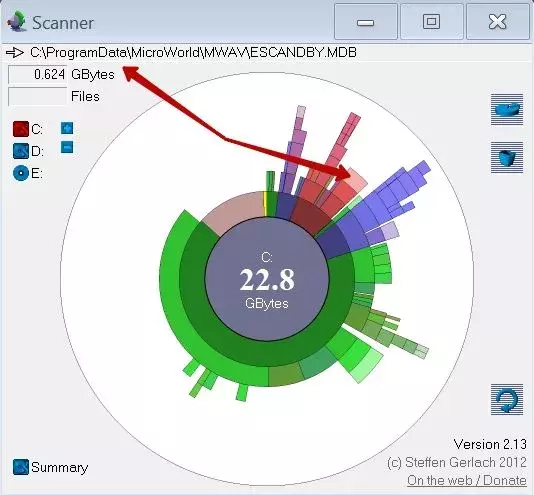The height and width of the screenshot is (495, 534).
Task: Open the add/remove programs icon
Action: [507, 110]
